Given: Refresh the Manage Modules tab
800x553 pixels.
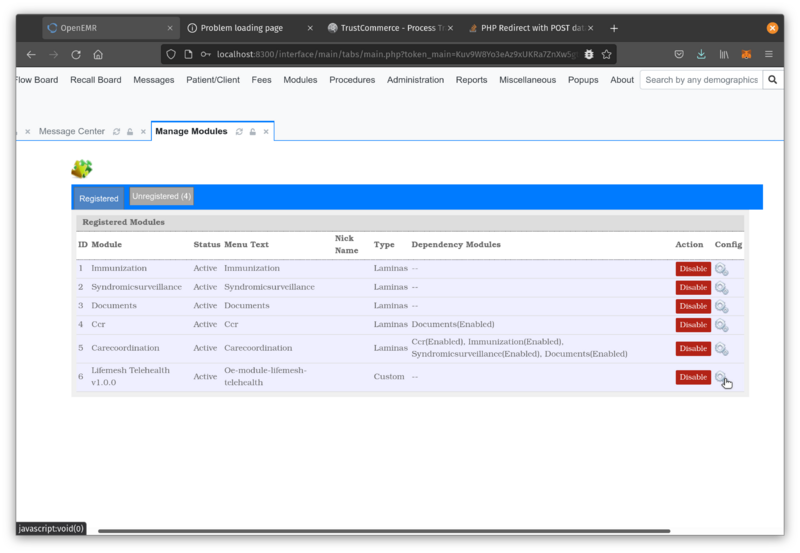Looking at the screenshot, I should [239, 131].
